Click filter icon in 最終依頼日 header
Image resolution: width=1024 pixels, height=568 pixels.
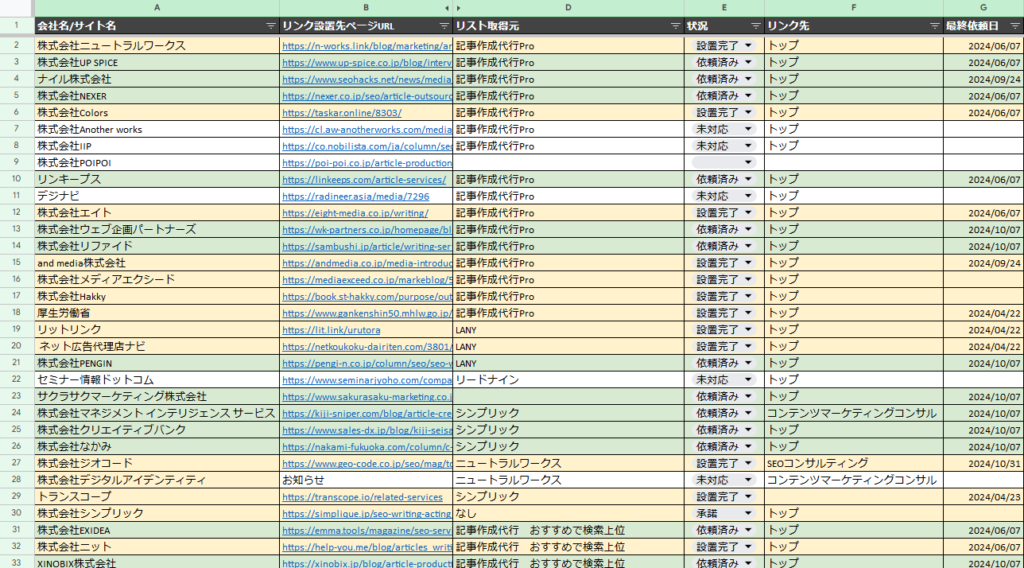[x=1015, y=25]
